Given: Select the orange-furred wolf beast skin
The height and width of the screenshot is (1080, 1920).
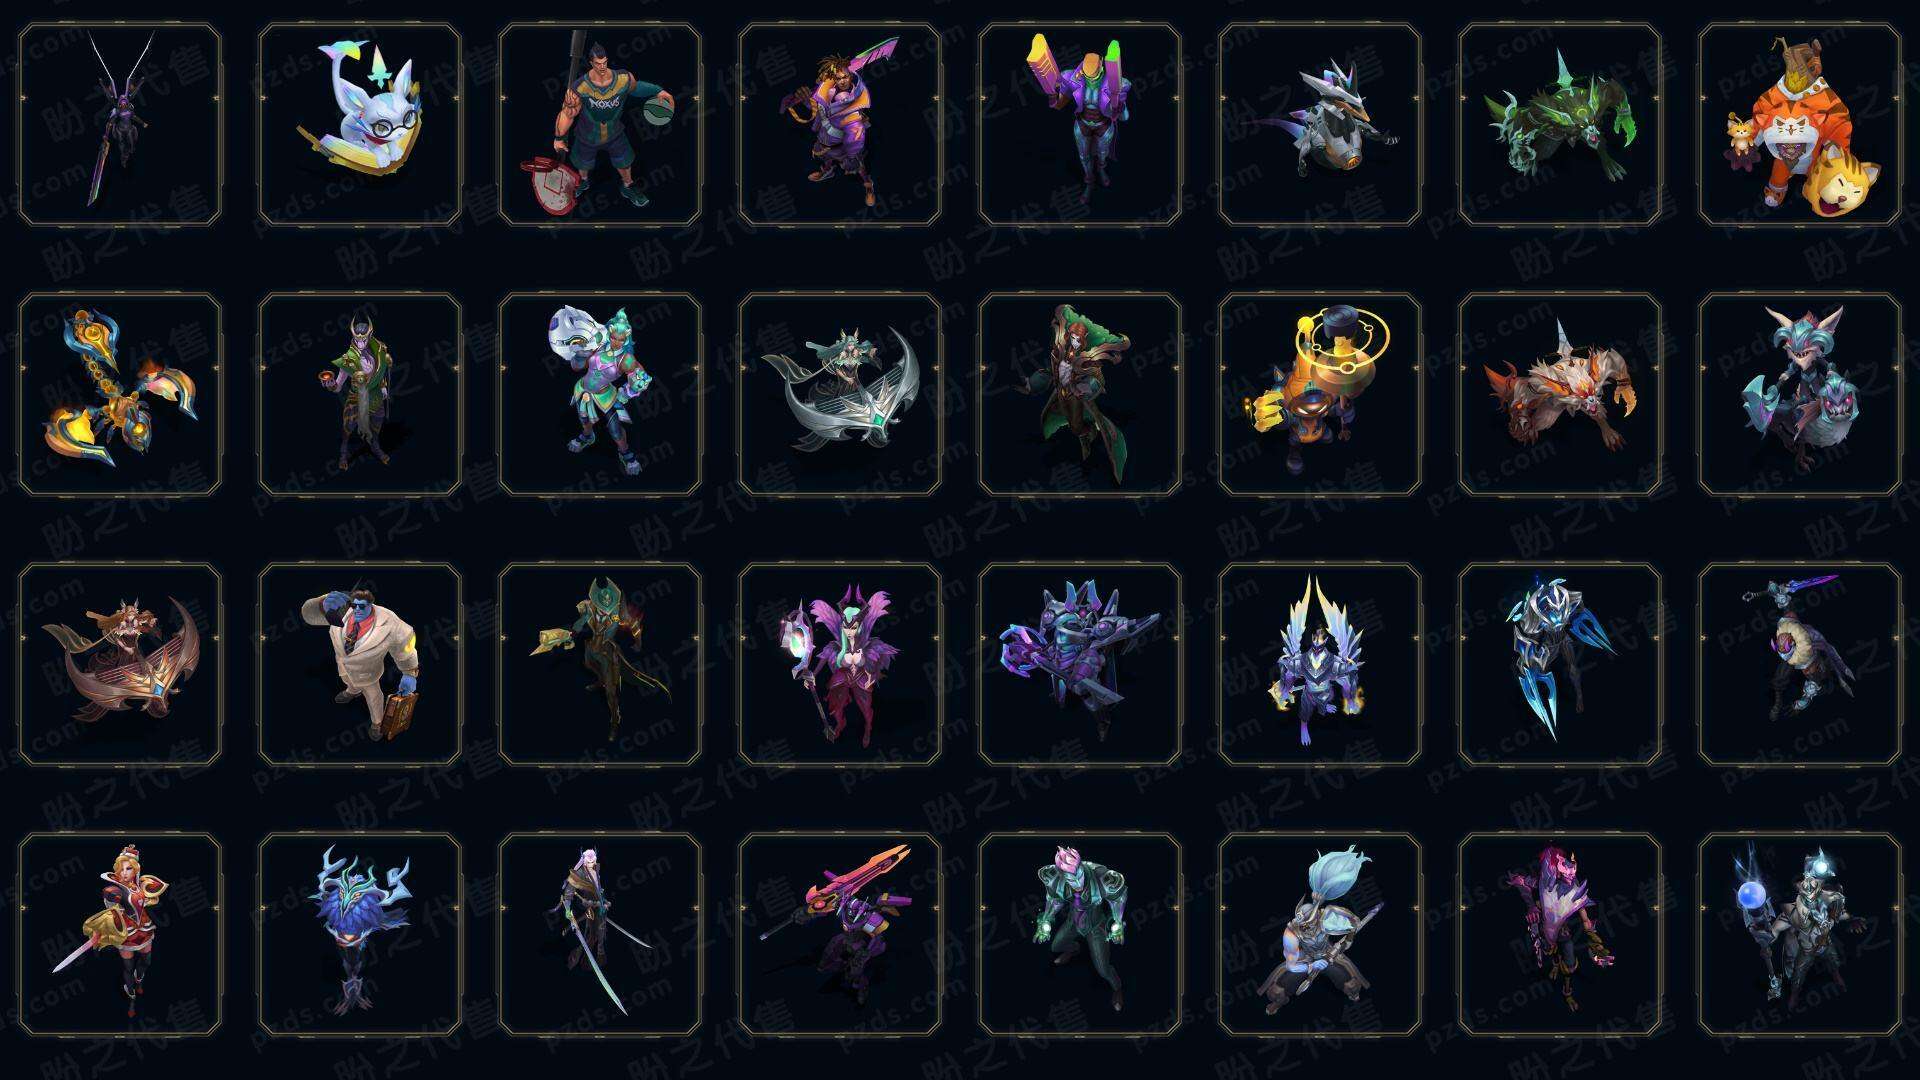Looking at the screenshot, I should pos(1560,394).
